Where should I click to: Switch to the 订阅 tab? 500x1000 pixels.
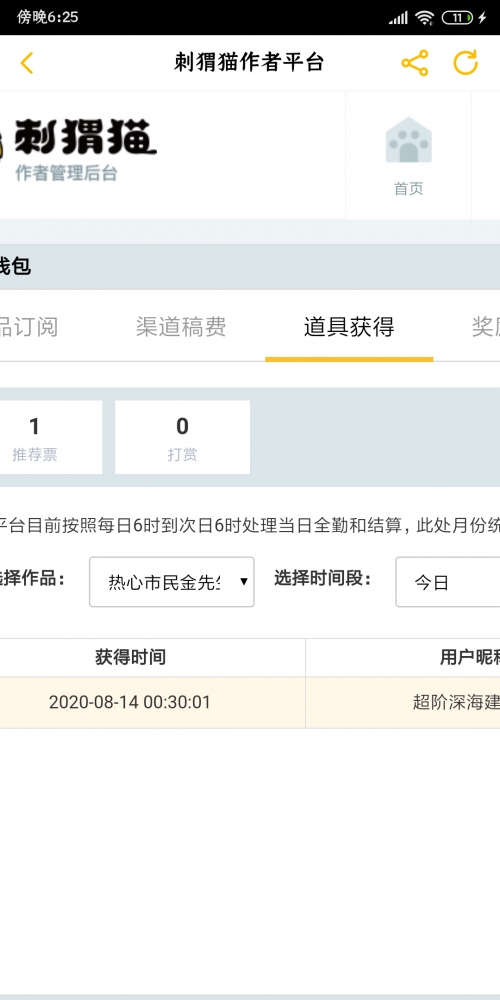(29, 327)
